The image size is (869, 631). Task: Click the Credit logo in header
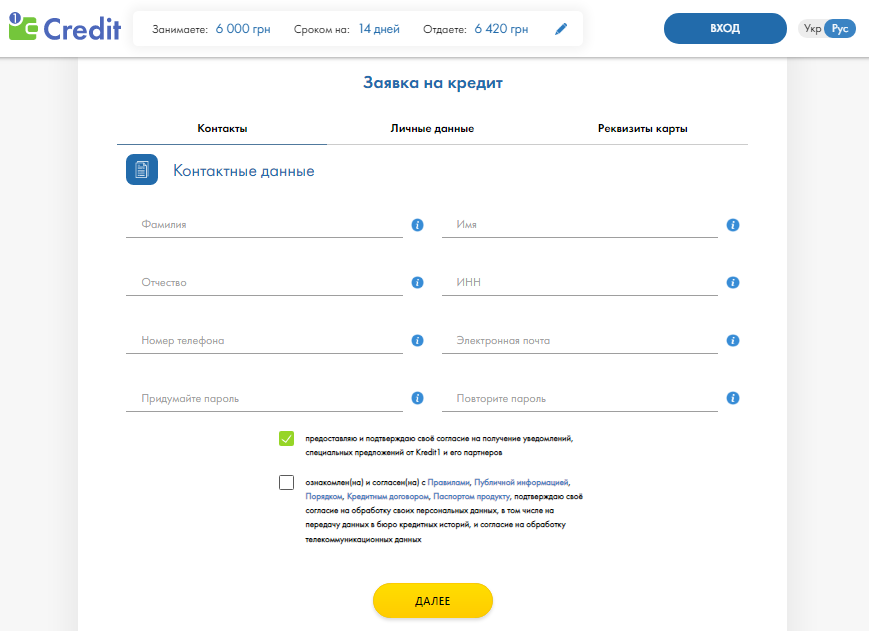[65, 27]
